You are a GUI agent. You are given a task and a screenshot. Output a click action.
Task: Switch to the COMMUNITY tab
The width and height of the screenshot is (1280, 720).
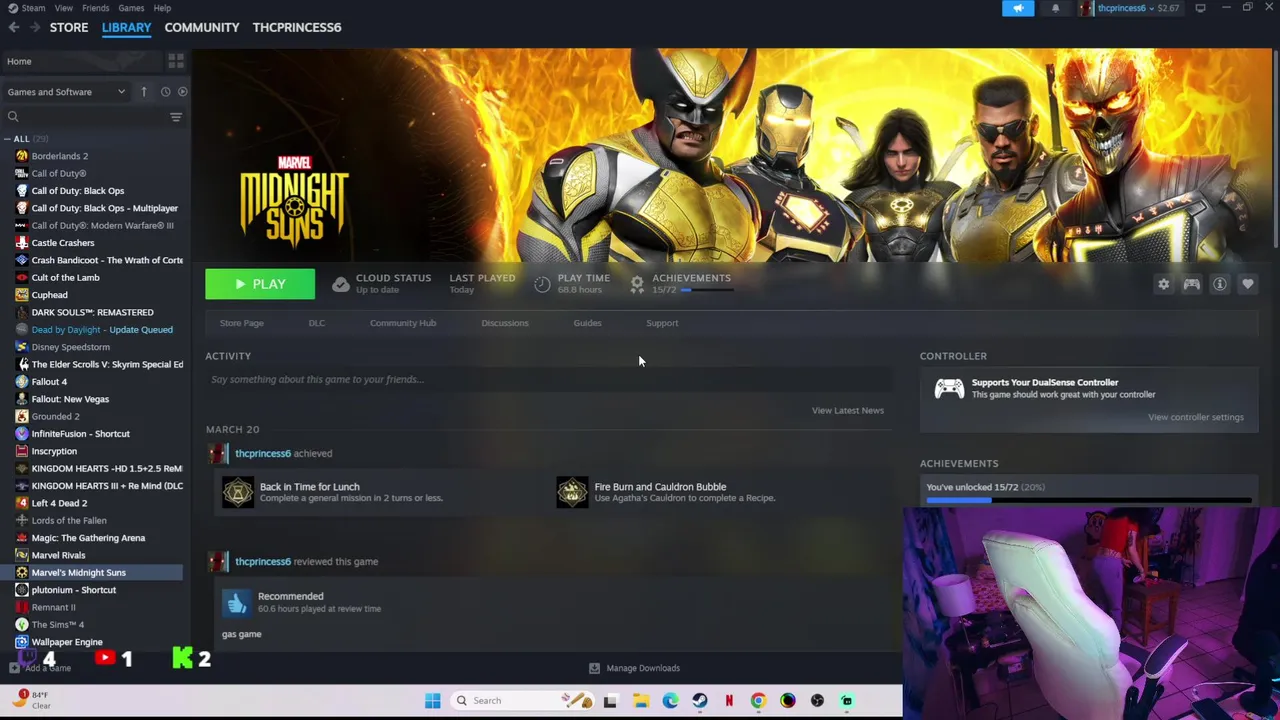(202, 27)
